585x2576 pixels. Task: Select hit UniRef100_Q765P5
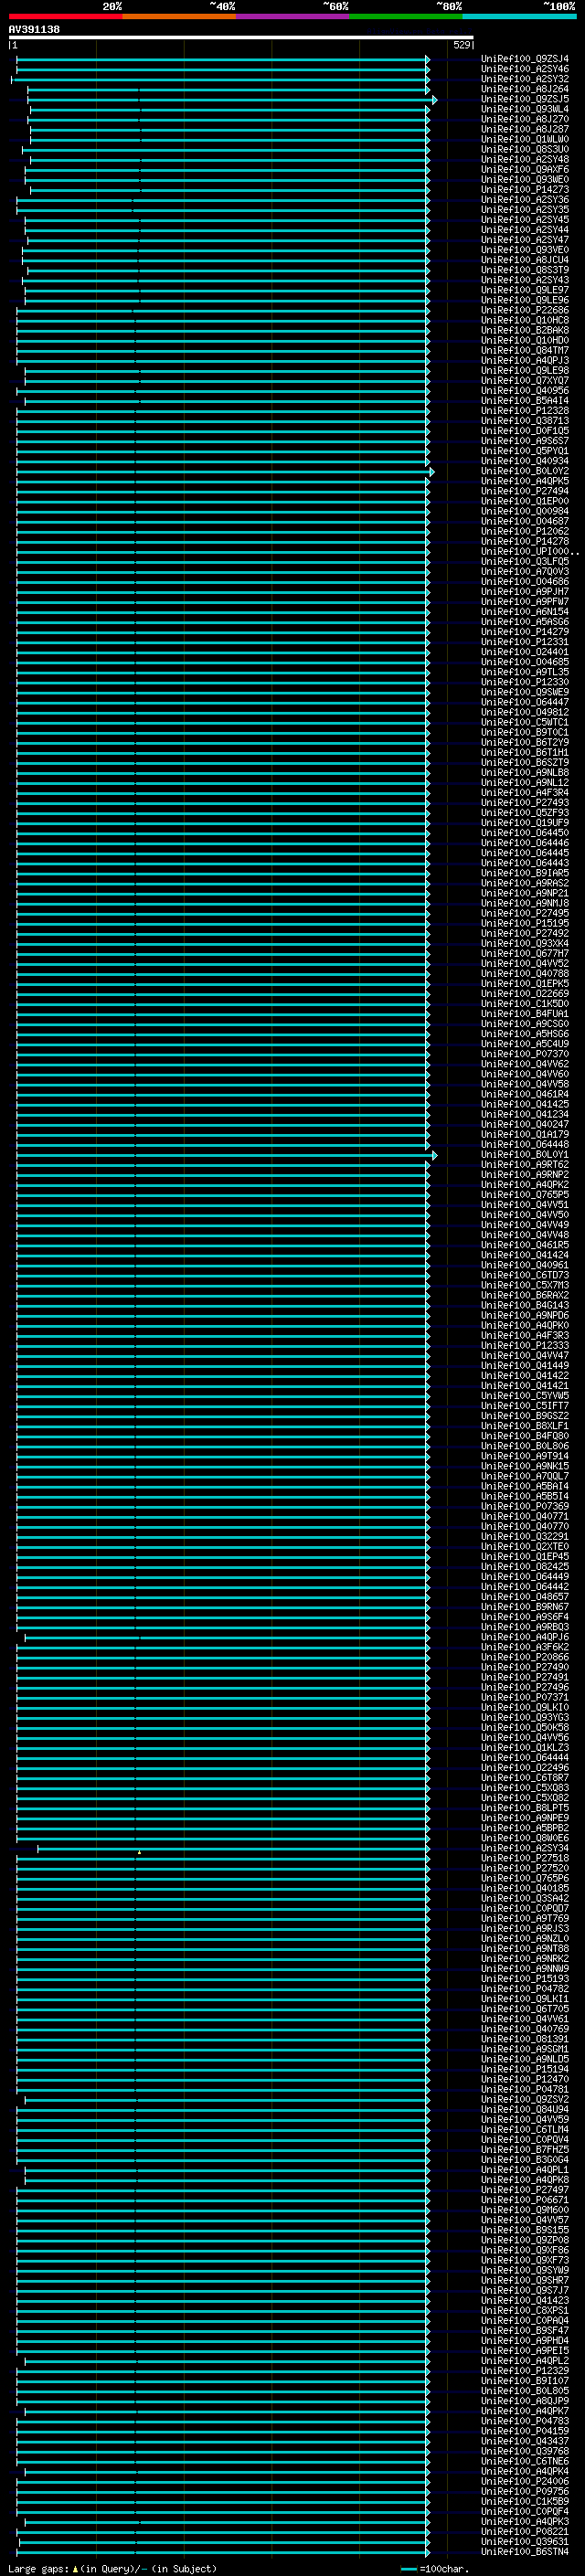click(x=524, y=1195)
